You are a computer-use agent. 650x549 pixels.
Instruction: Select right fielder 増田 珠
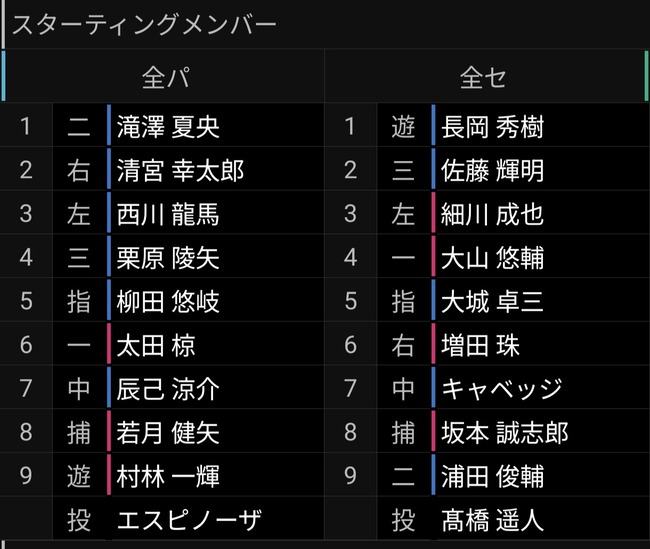click(x=480, y=345)
